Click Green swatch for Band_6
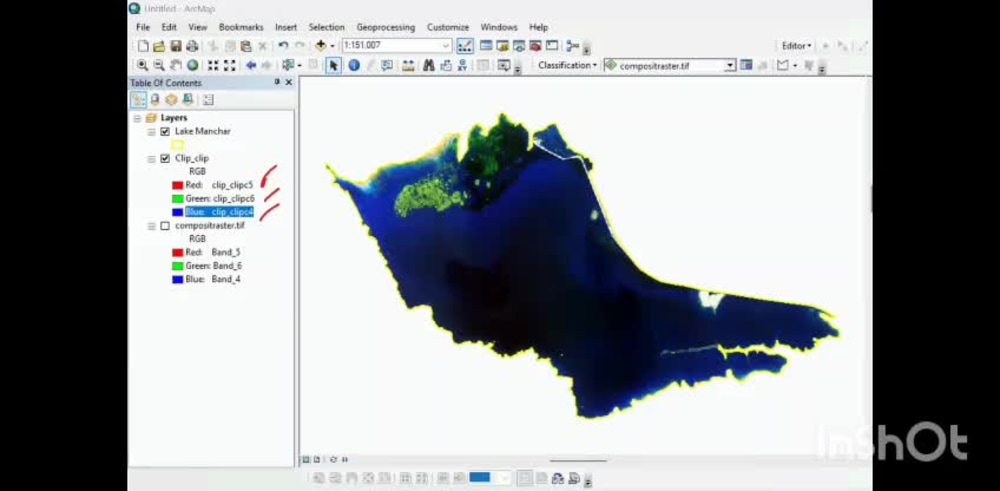 pyautogui.click(x=178, y=266)
